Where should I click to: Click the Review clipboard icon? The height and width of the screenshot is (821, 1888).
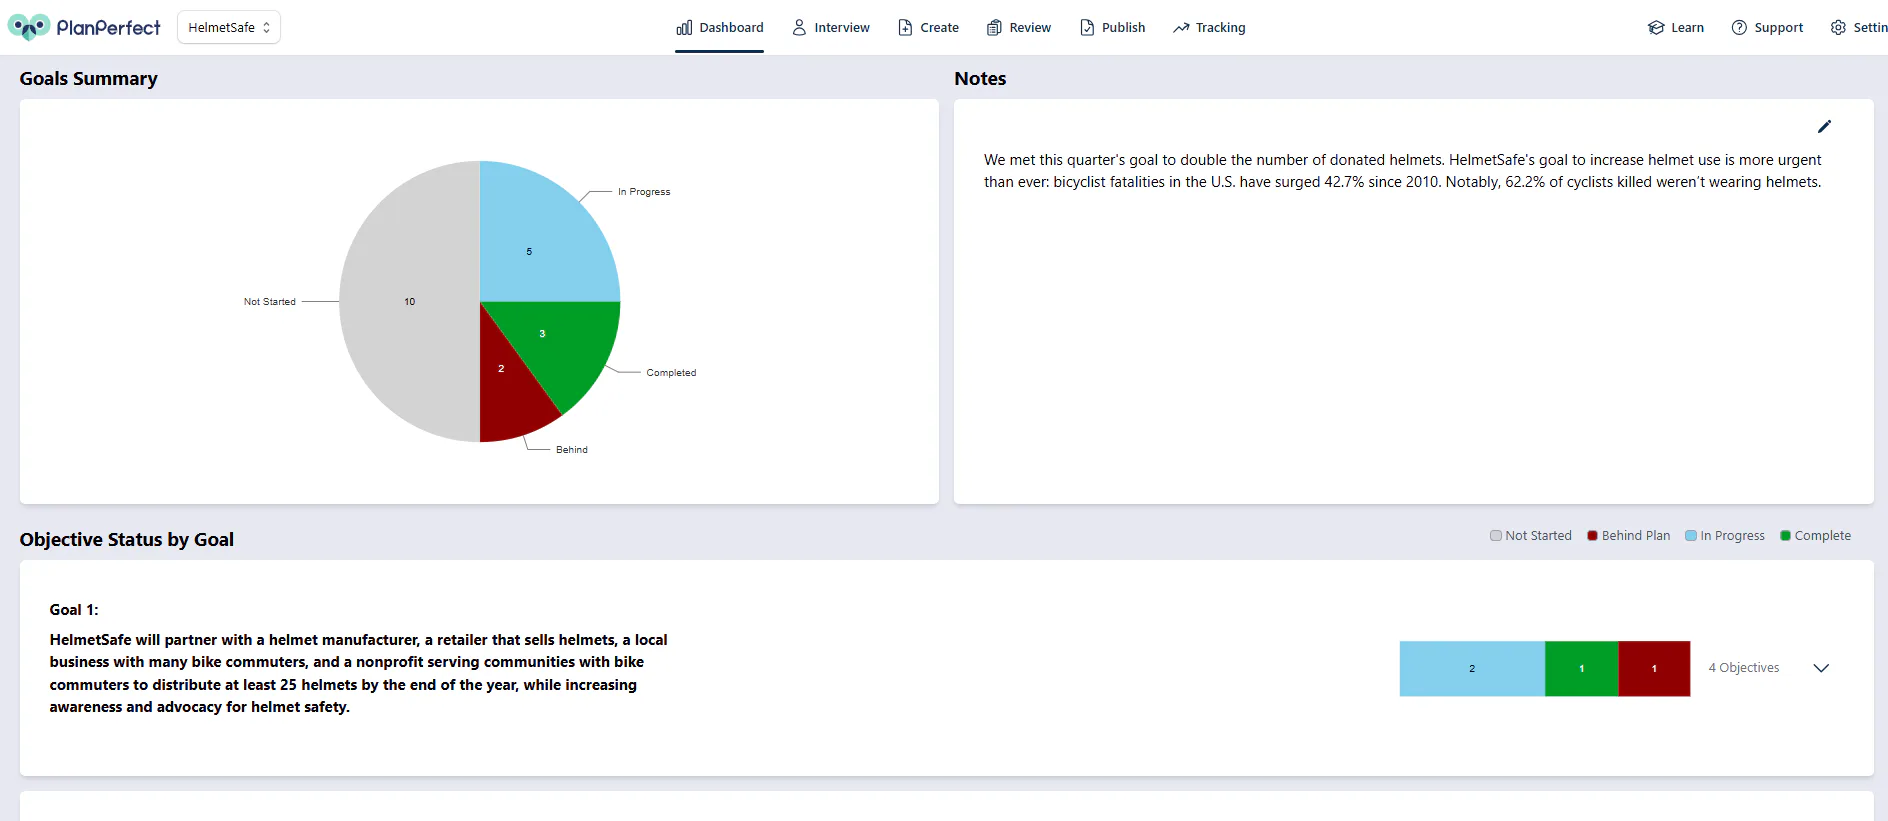click(x=994, y=28)
